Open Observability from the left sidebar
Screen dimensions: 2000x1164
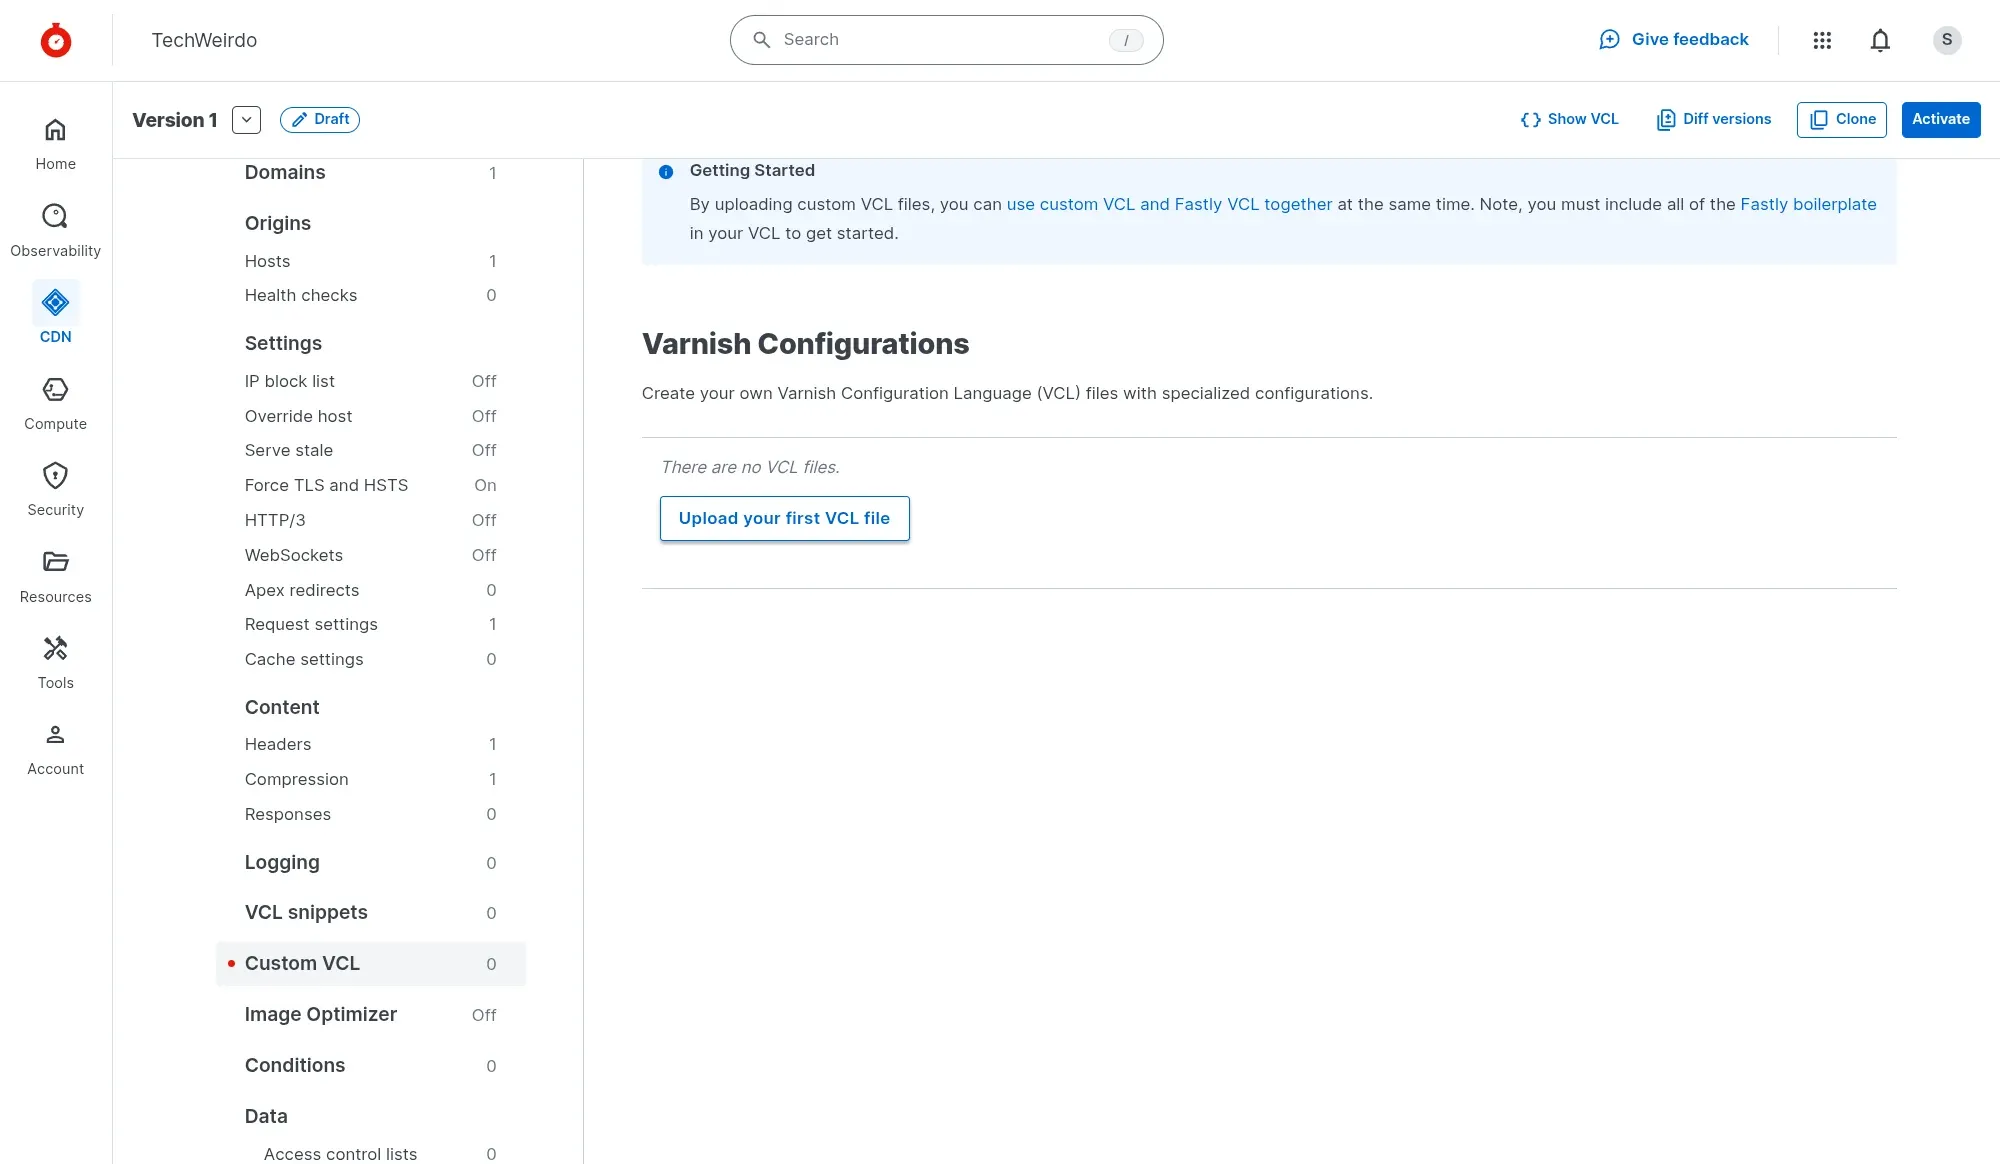tap(55, 231)
